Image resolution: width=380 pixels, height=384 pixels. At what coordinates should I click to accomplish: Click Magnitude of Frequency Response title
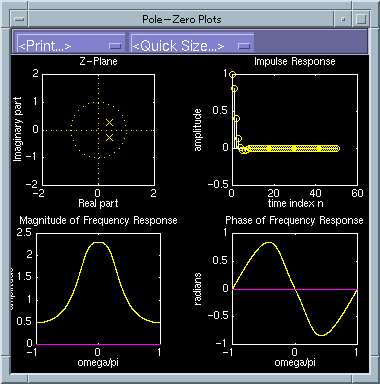(x=98, y=220)
